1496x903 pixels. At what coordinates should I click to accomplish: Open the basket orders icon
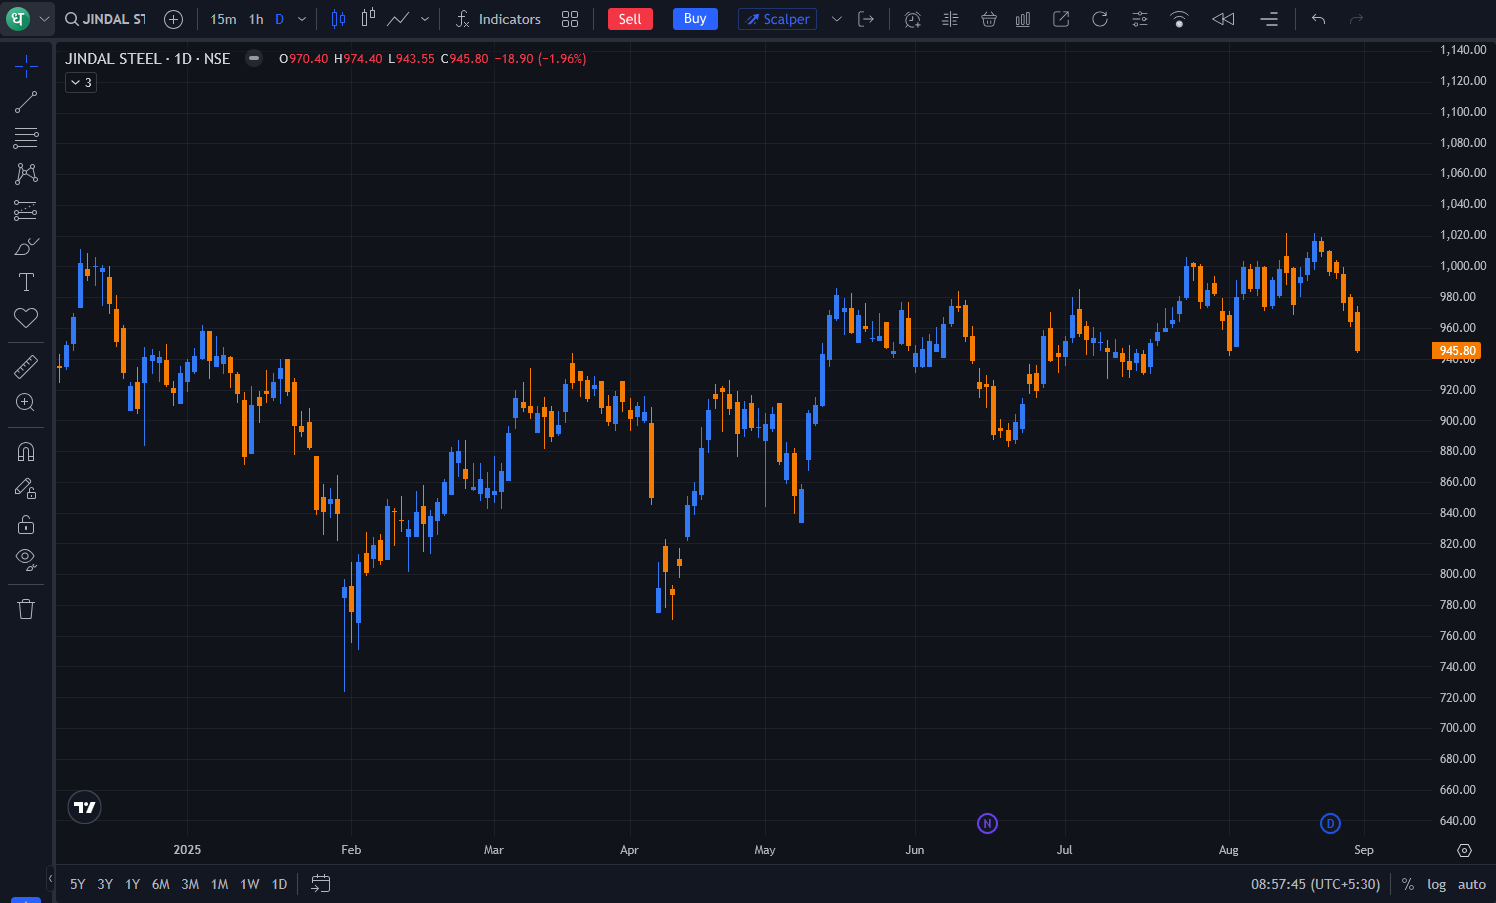(988, 19)
